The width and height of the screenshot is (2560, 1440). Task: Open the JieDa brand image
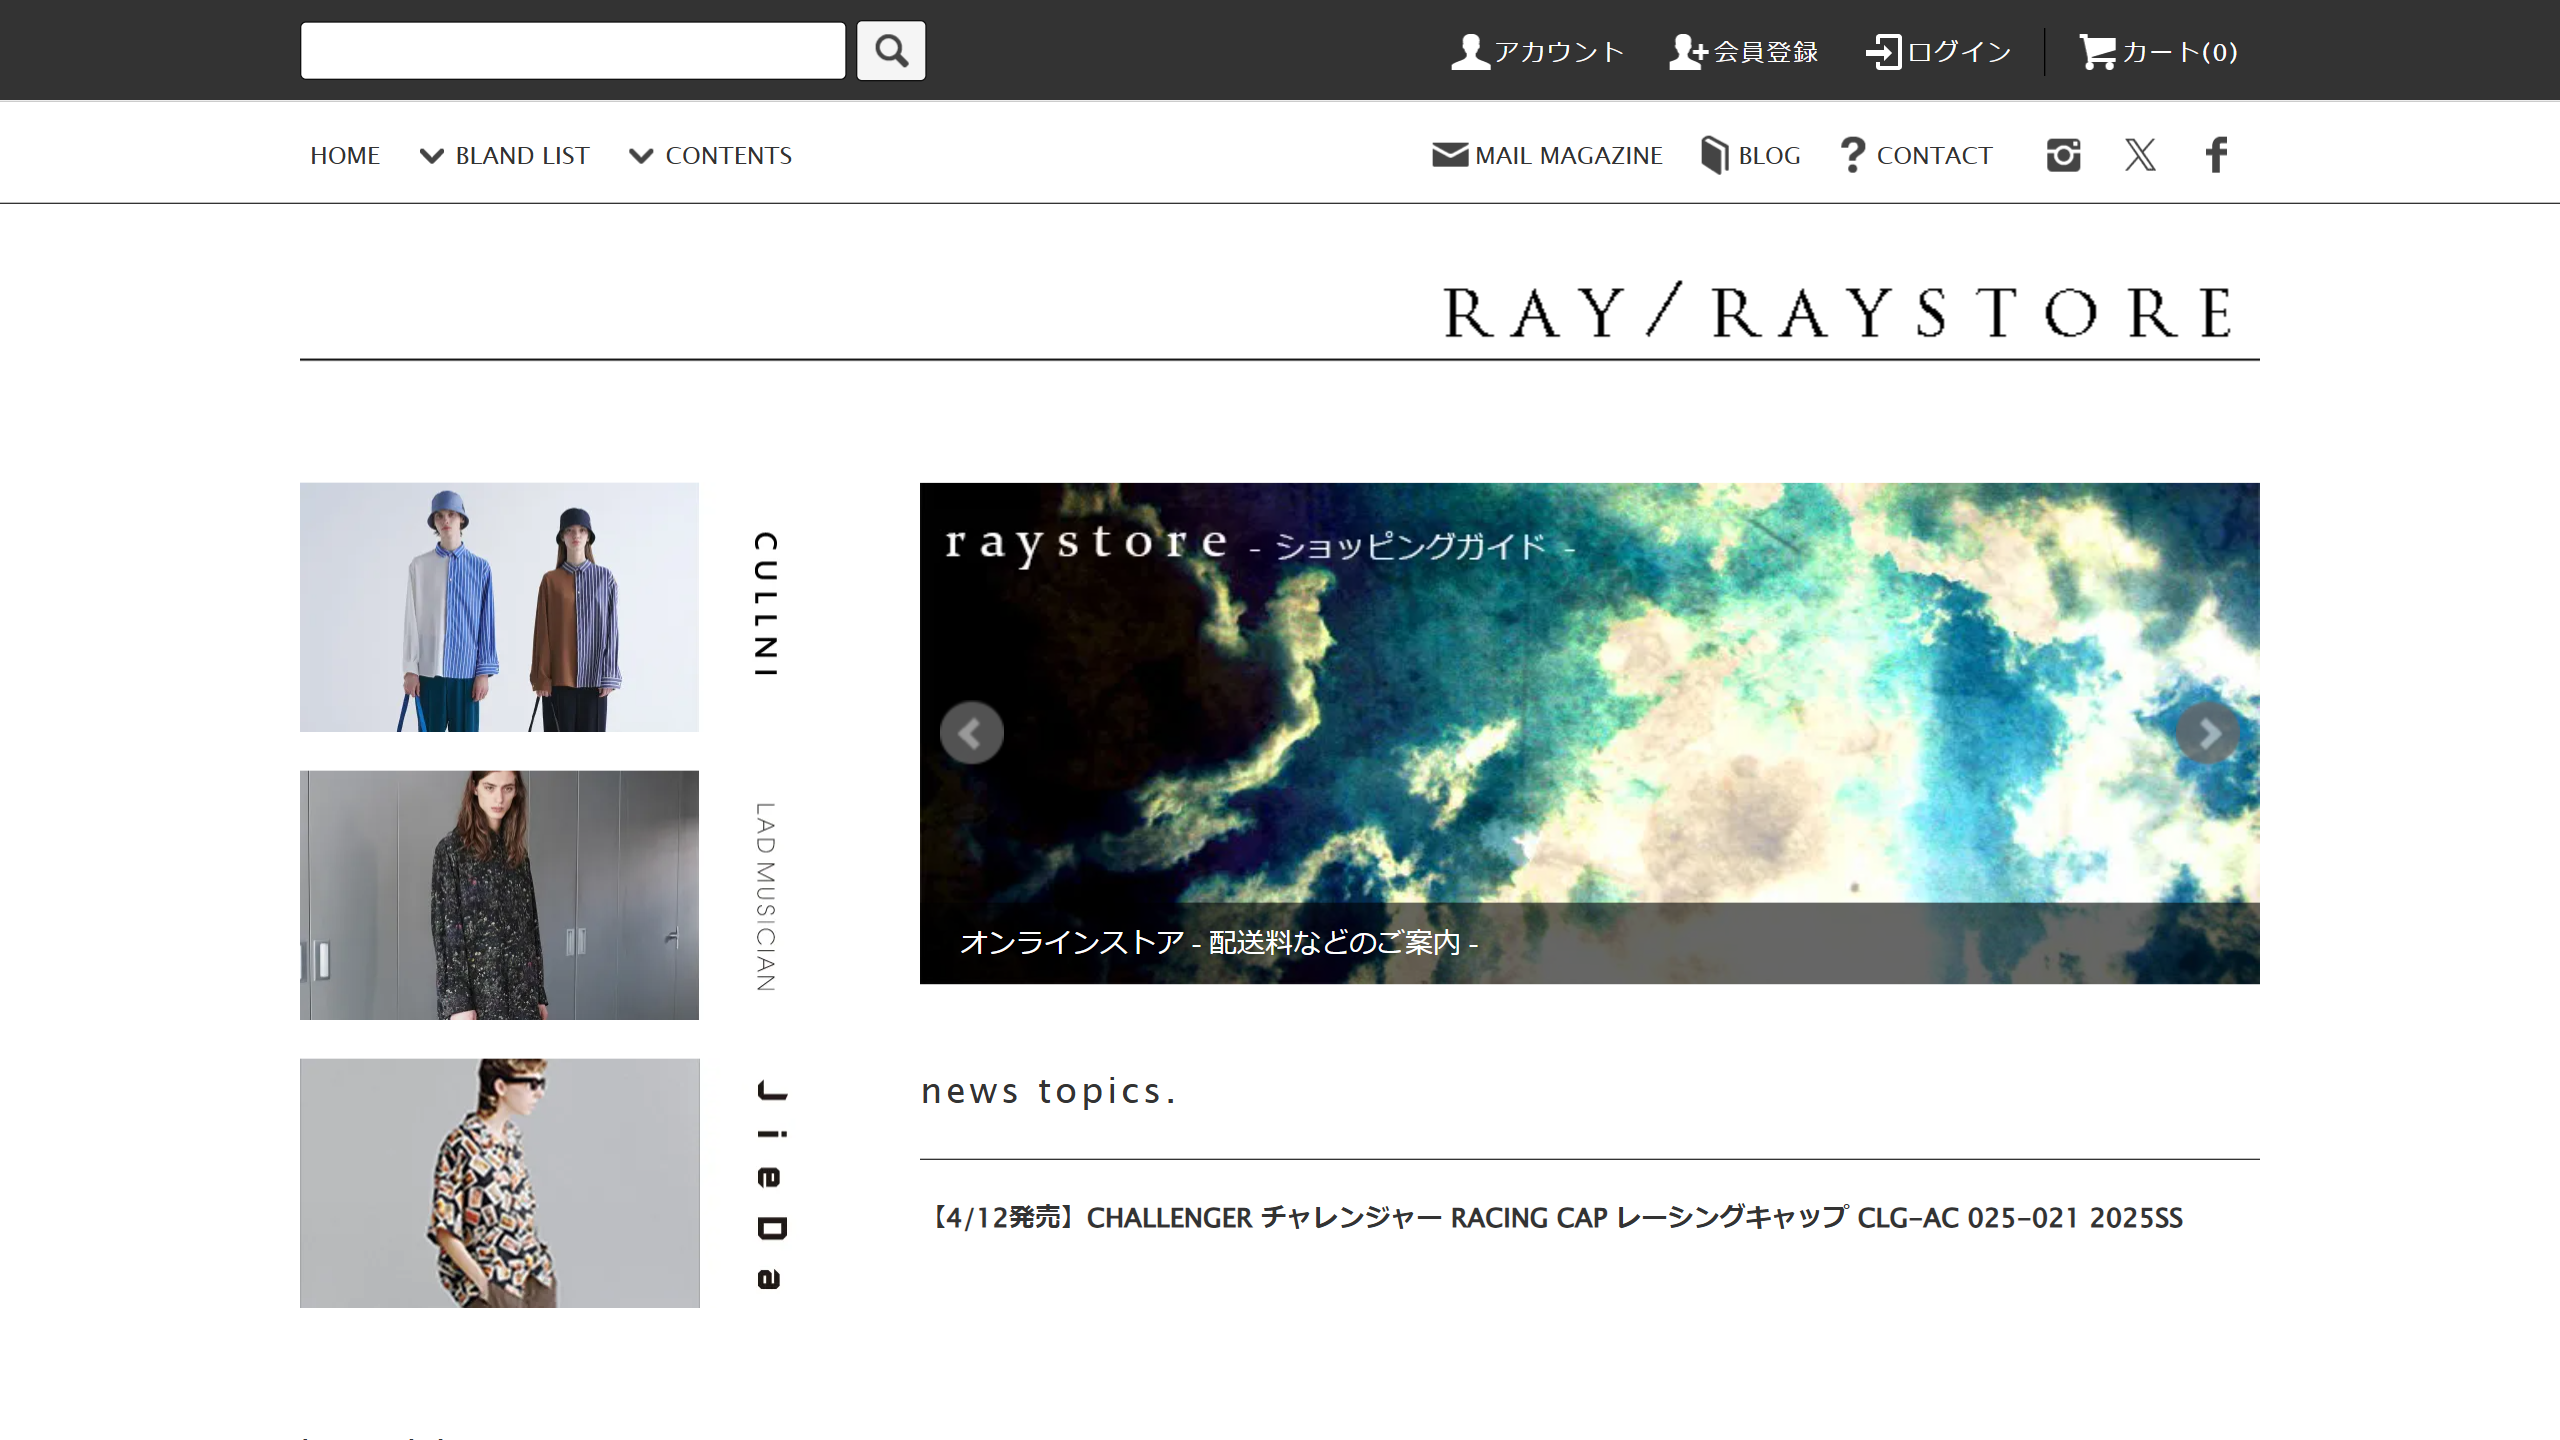click(499, 1183)
